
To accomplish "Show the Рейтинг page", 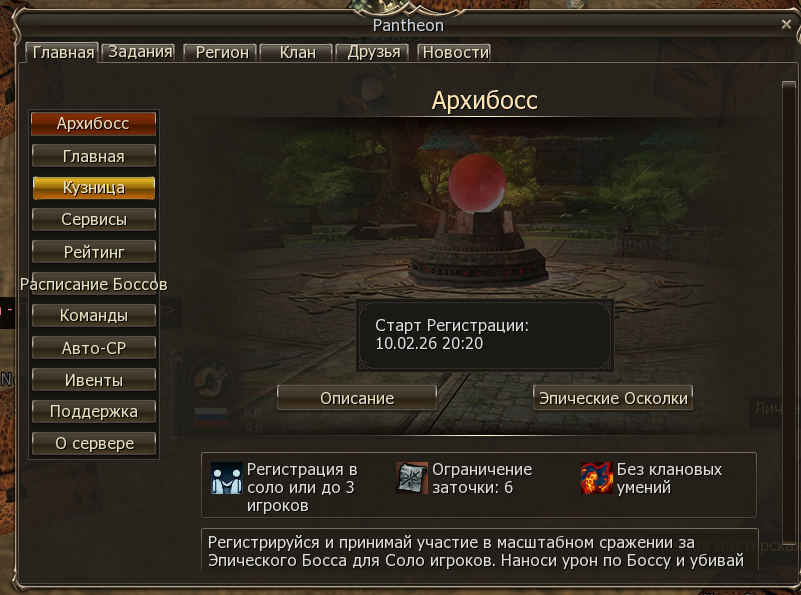I will (x=93, y=252).
